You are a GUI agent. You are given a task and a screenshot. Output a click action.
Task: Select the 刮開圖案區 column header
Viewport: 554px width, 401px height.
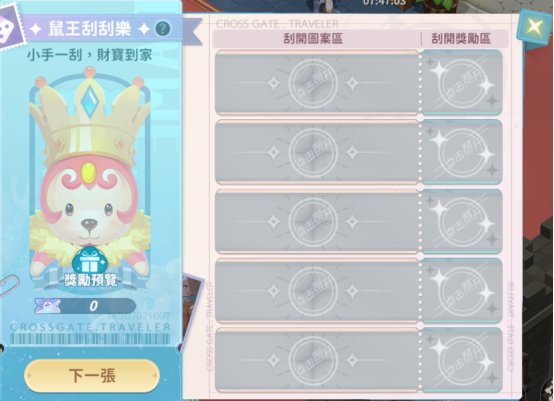(x=313, y=39)
